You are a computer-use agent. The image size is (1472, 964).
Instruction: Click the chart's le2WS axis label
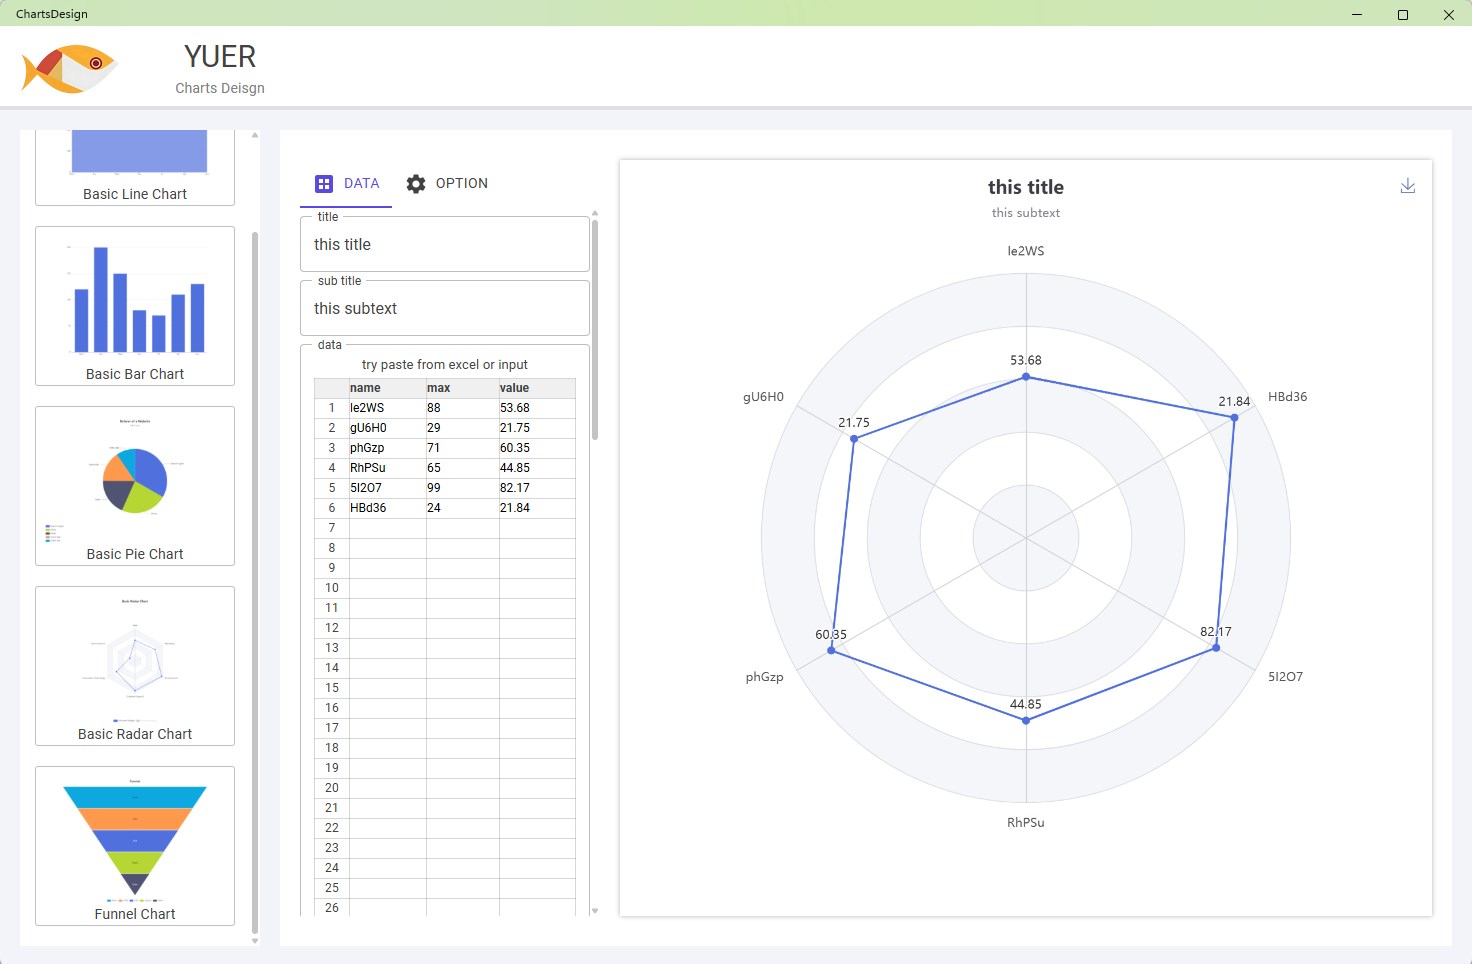coord(1026,251)
